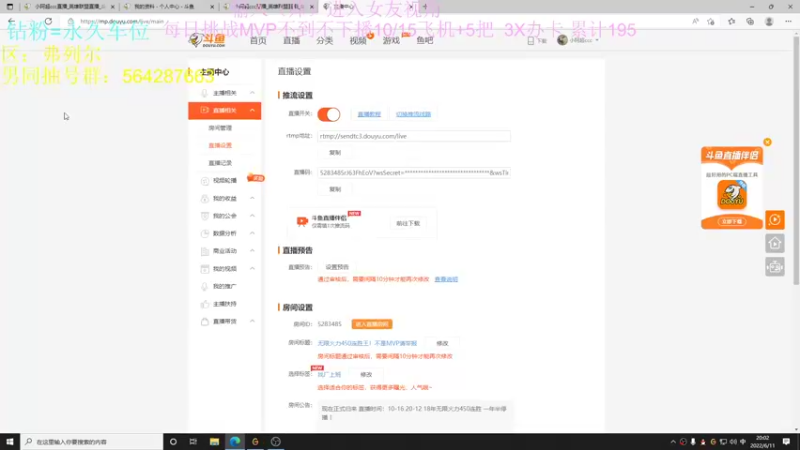Viewport: 800px width, 450px height.
Task: Click the 我的收益 money bag icon
Action: (205, 198)
